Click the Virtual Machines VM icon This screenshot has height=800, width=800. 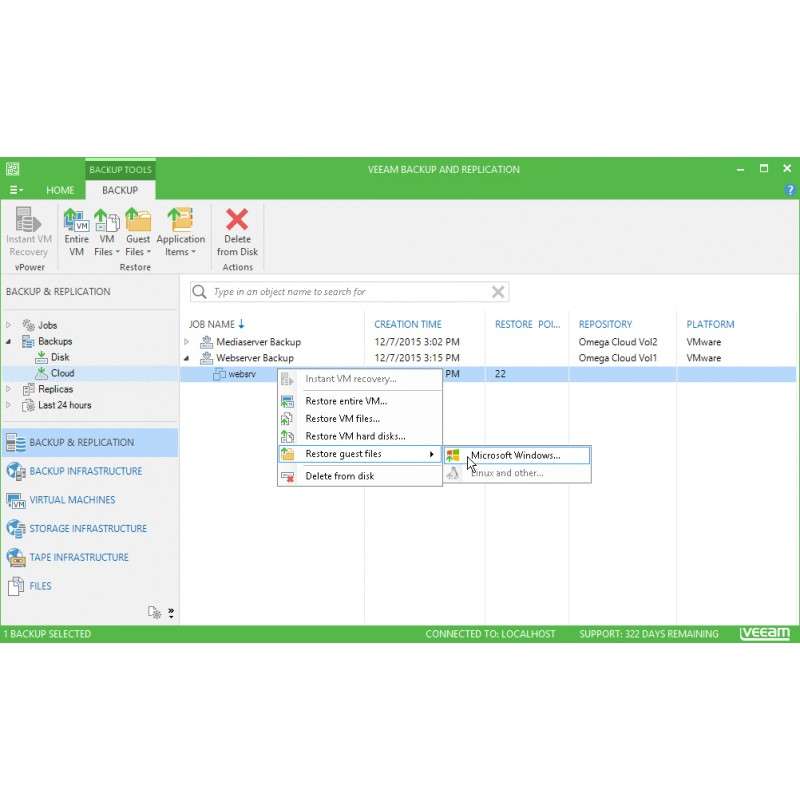click(16, 500)
